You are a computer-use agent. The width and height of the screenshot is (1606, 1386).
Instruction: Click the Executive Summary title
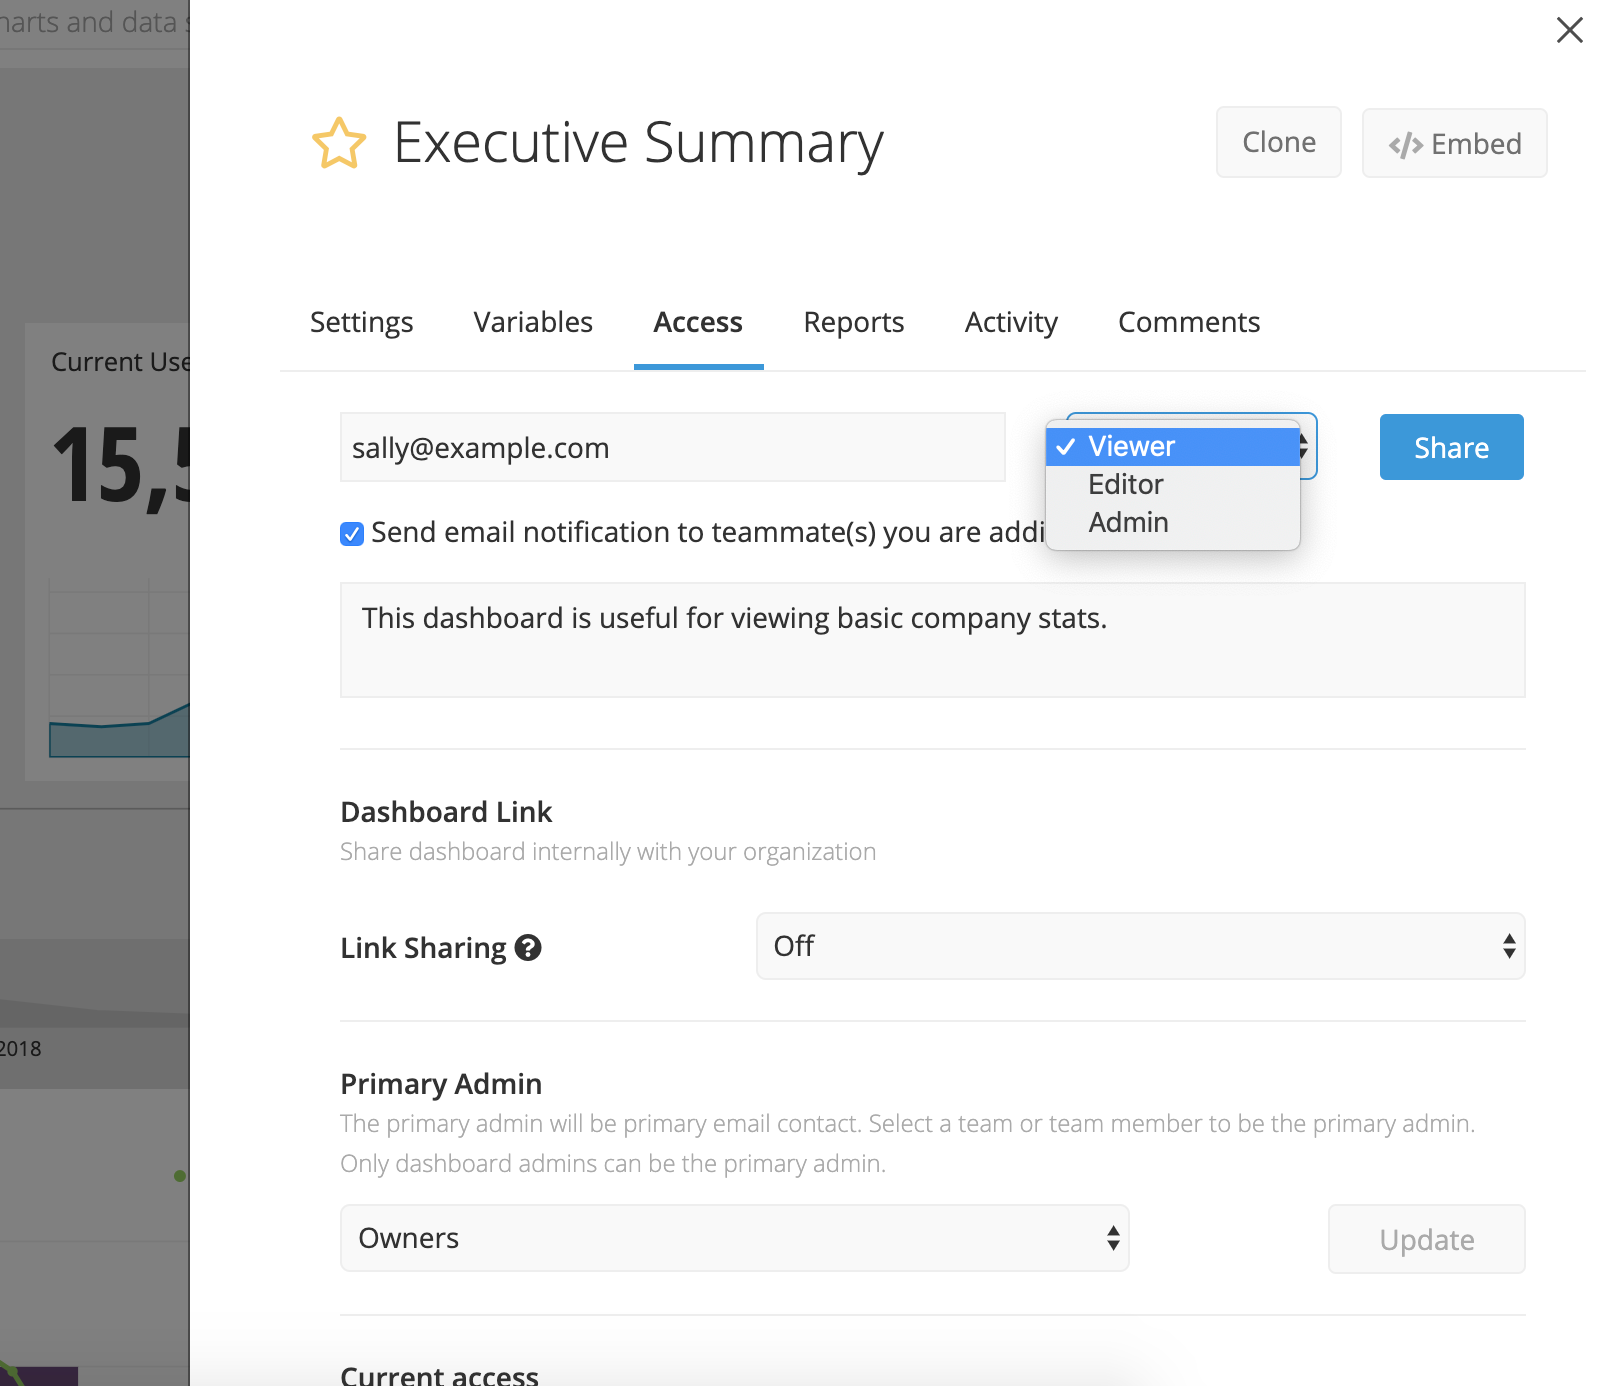pyautogui.click(x=638, y=143)
